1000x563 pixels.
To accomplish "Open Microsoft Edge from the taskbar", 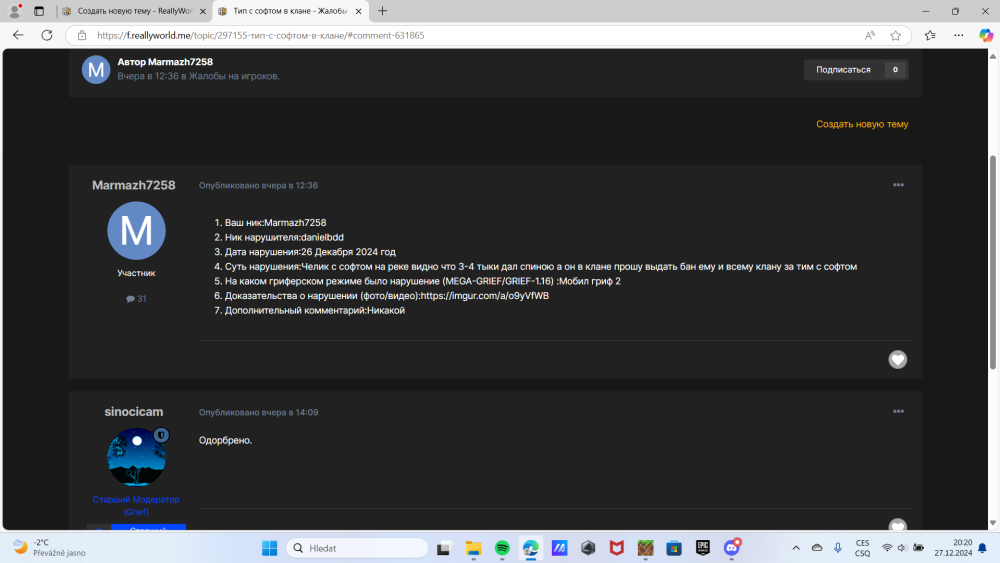I will [531, 548].
